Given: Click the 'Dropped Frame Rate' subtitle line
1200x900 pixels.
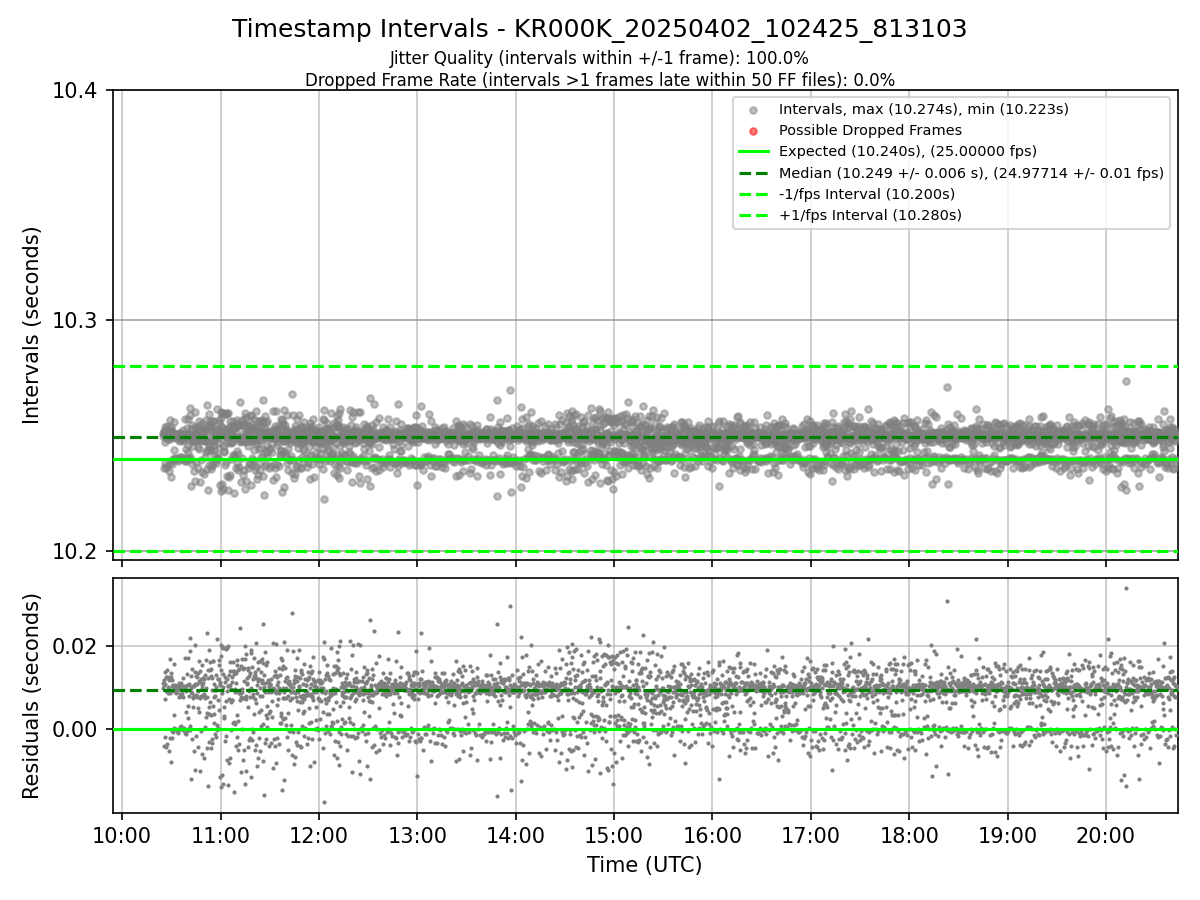Looking at the screenshot, I should pos(599,80).
